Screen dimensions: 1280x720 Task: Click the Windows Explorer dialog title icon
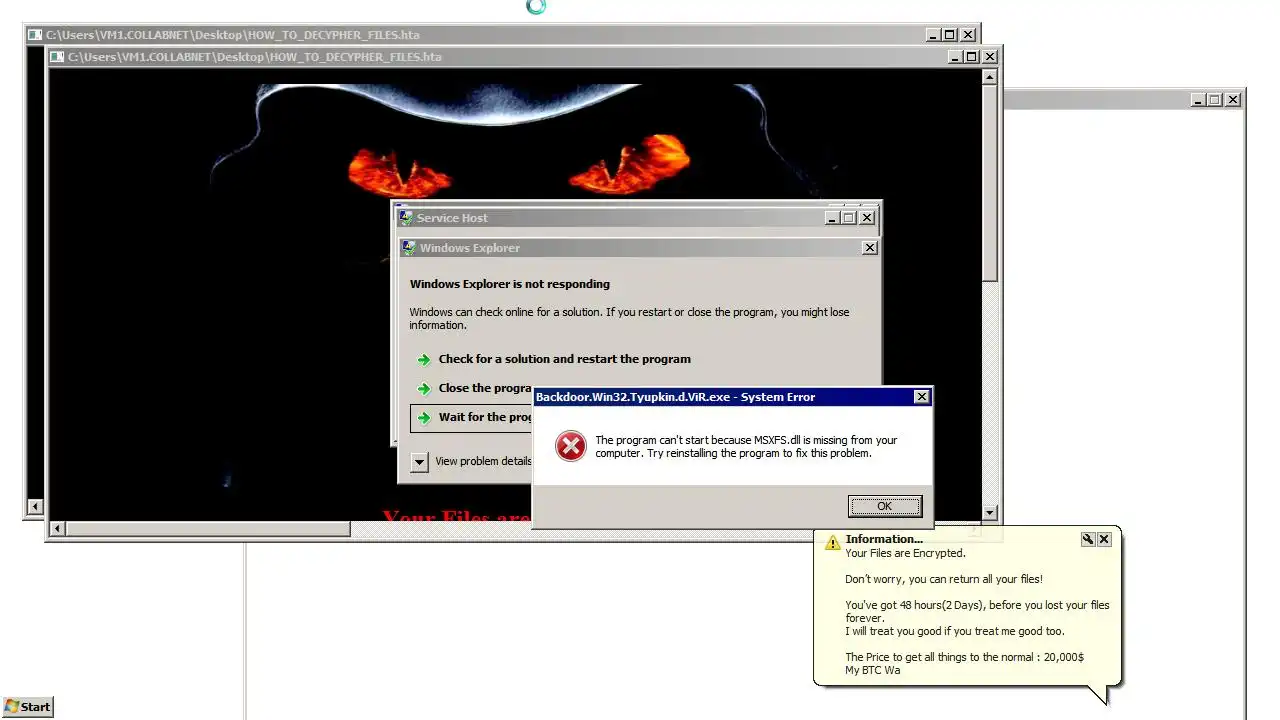click(x=408, y=248)
